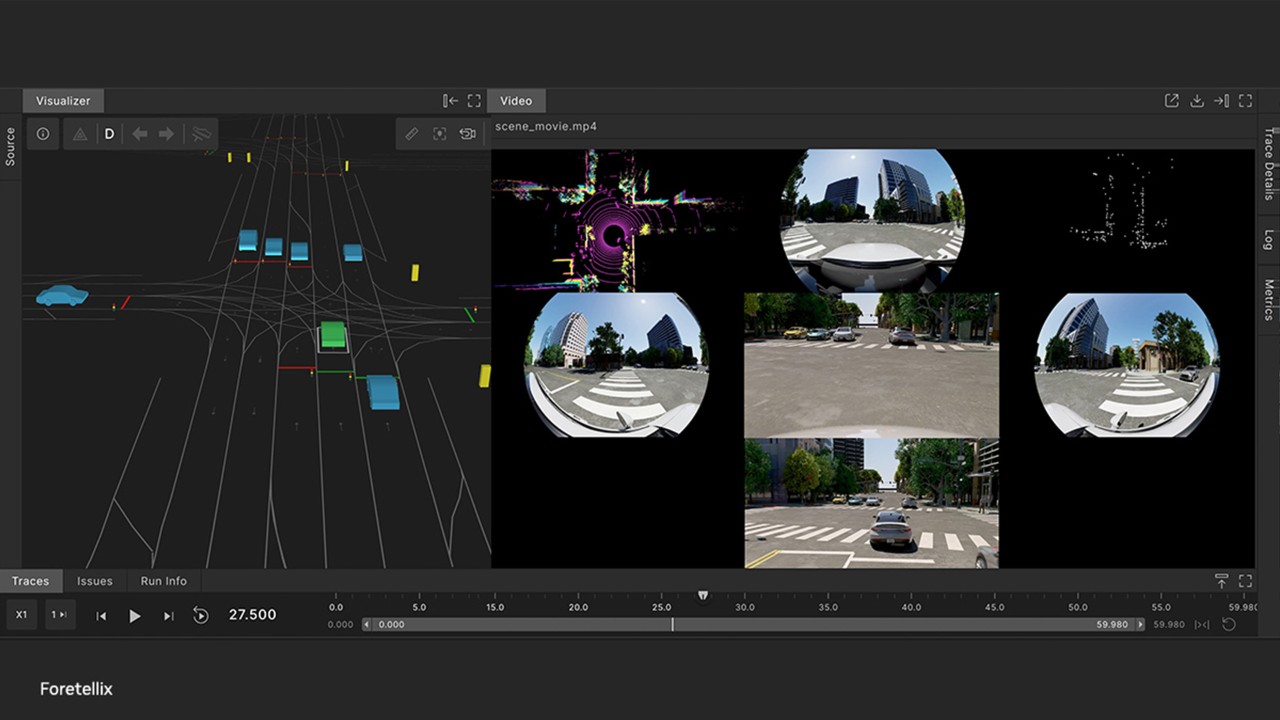Click the focus-on-vehicle icon in Visualizer toolbar

[439, 133]
